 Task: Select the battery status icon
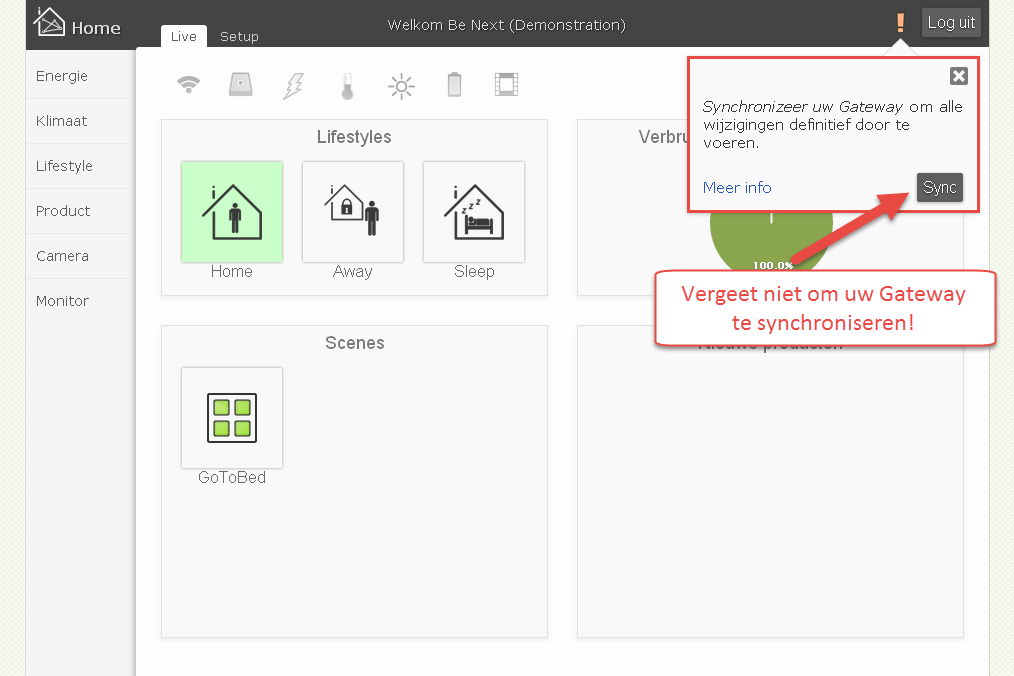[454, 86]
